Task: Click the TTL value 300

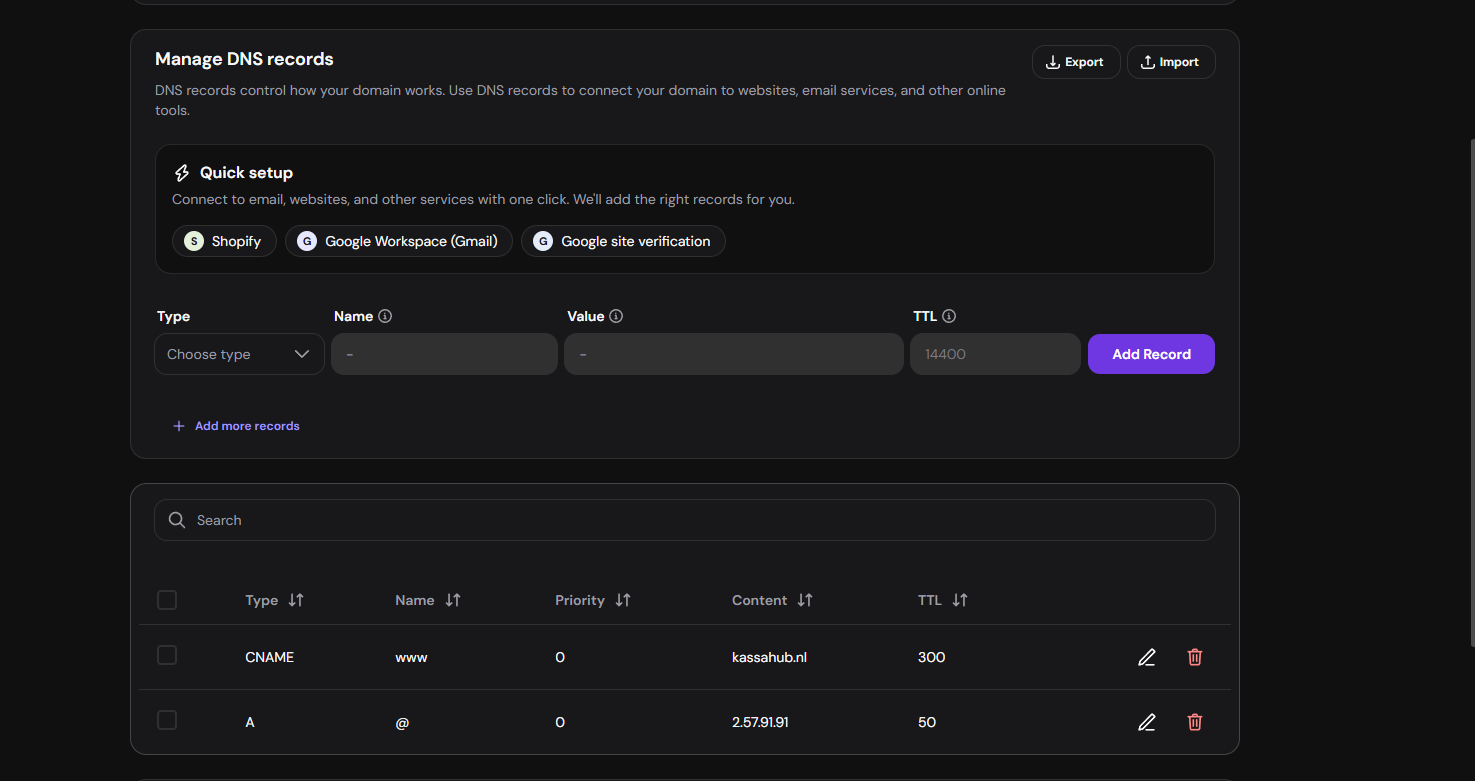Action: (x=931, y=657)
